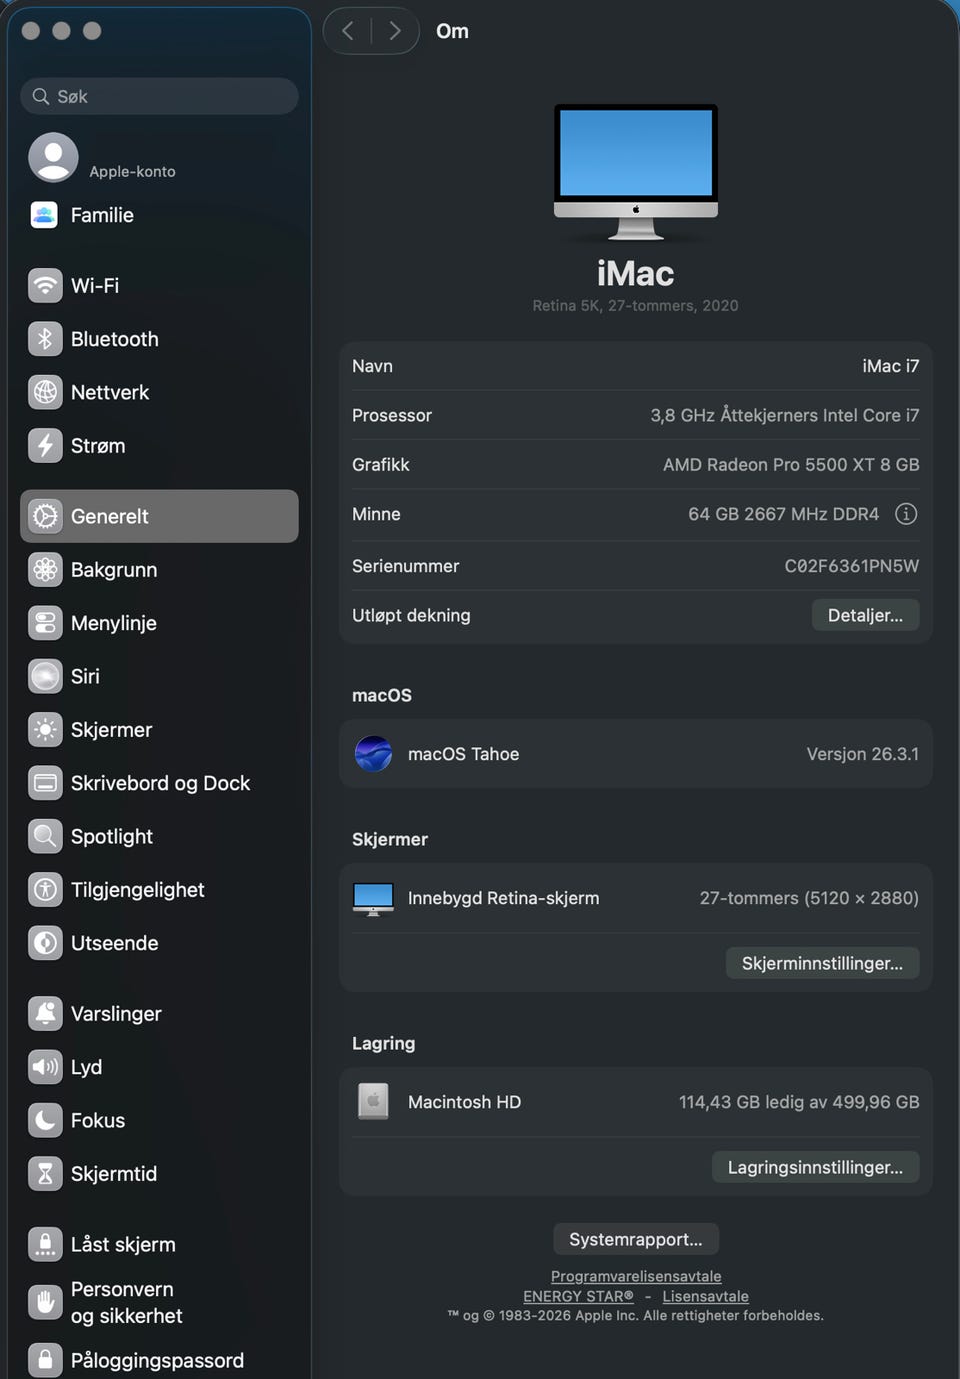Open the ENERGY STAR® link

click(578, 1296)
